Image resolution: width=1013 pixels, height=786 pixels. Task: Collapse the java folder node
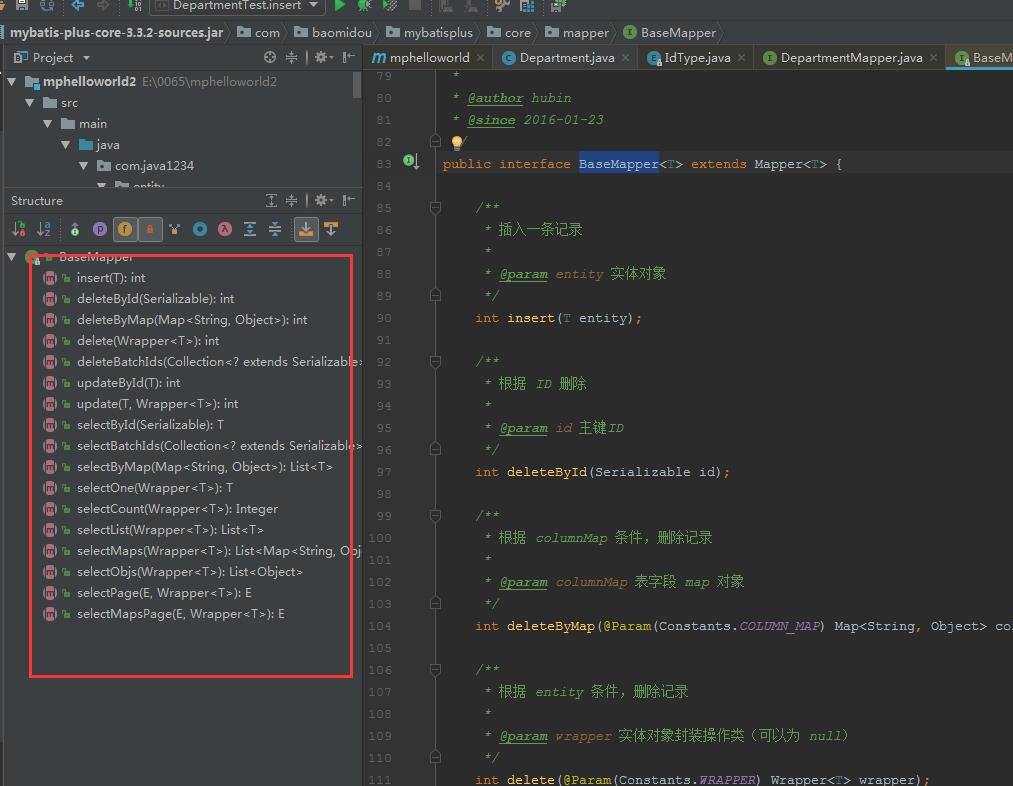click(66, 145)
